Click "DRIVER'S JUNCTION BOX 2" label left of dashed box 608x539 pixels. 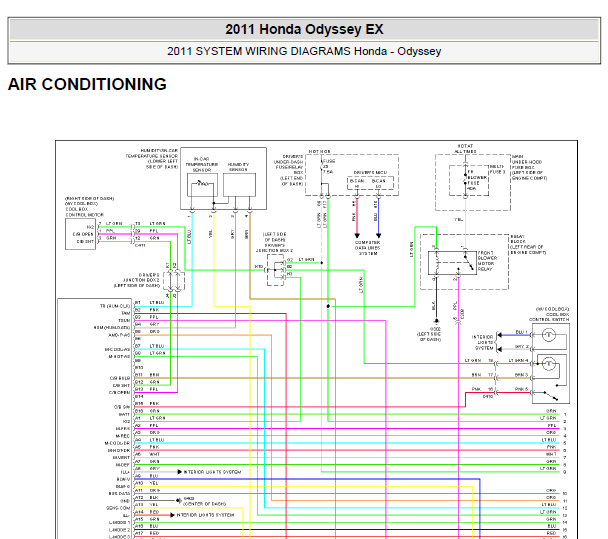(141, 280)
